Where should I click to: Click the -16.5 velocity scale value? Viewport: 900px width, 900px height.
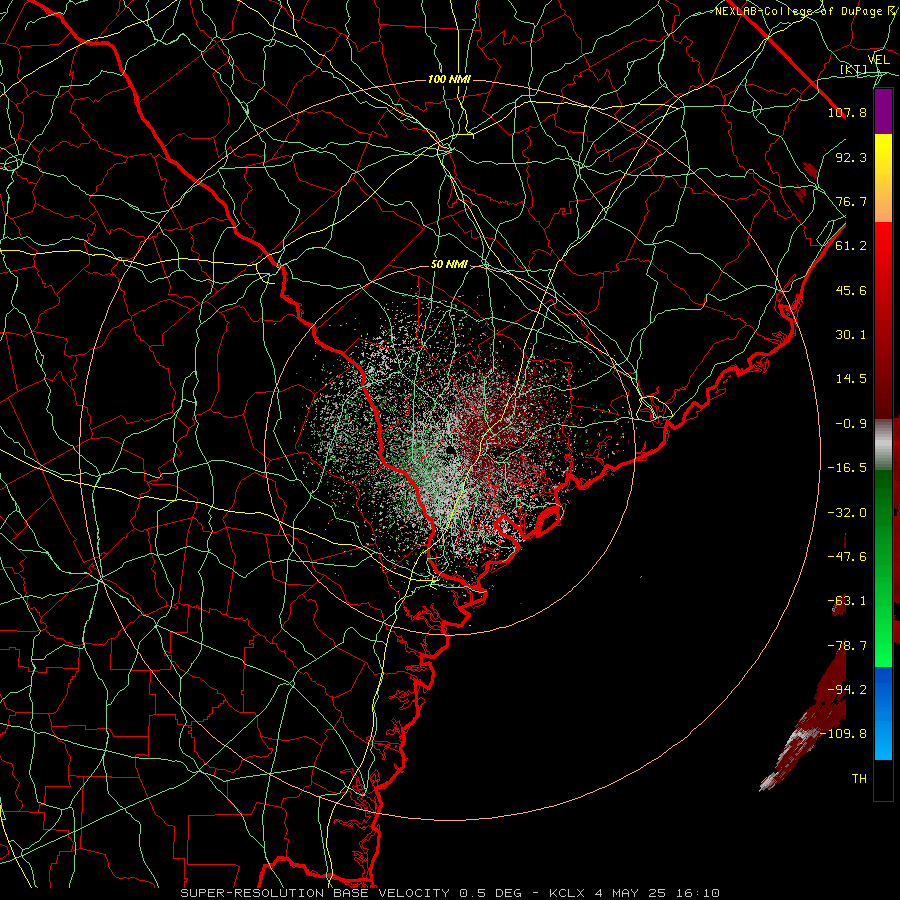click(x=847, y=468)
